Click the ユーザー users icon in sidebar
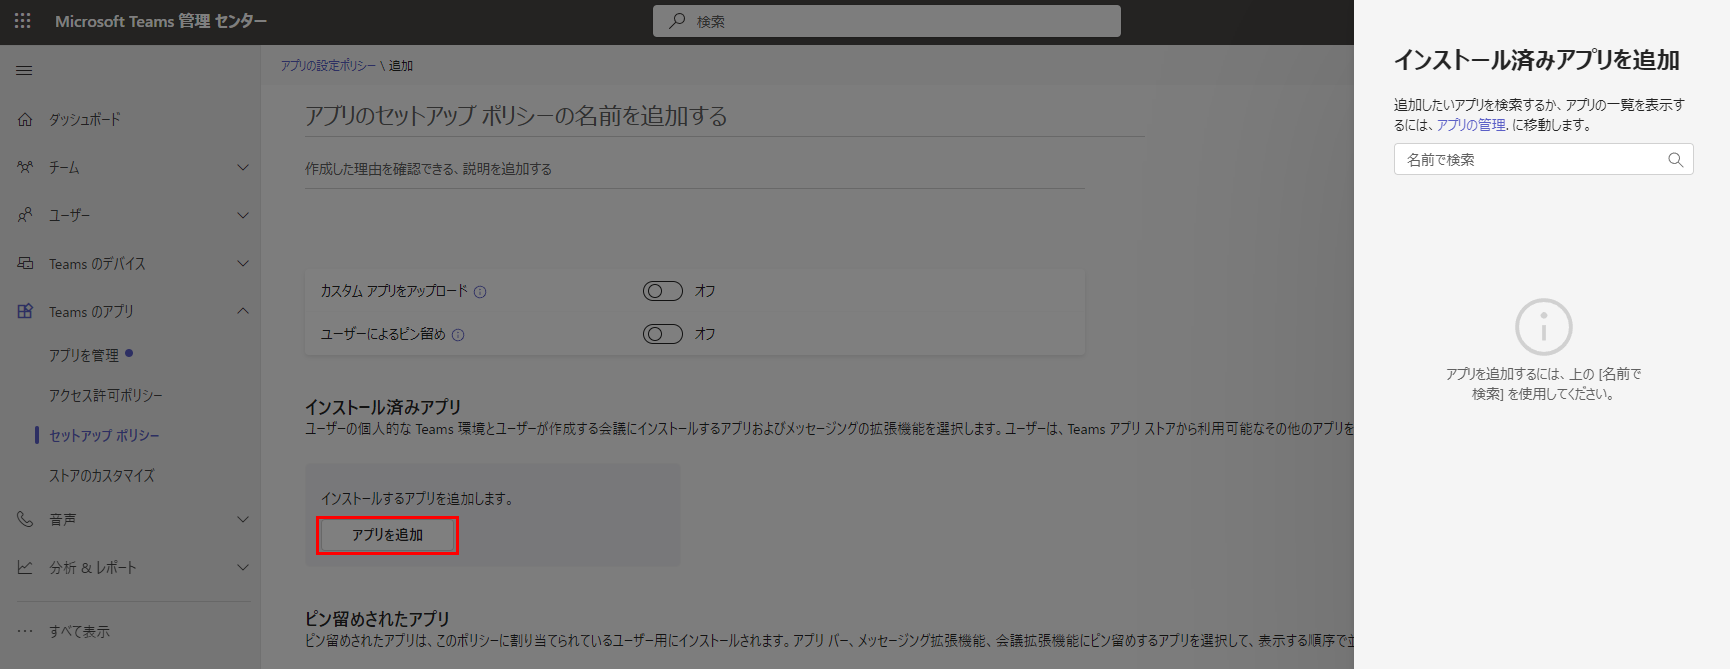The image size is (1730, 669). click(x=25, y=215)
